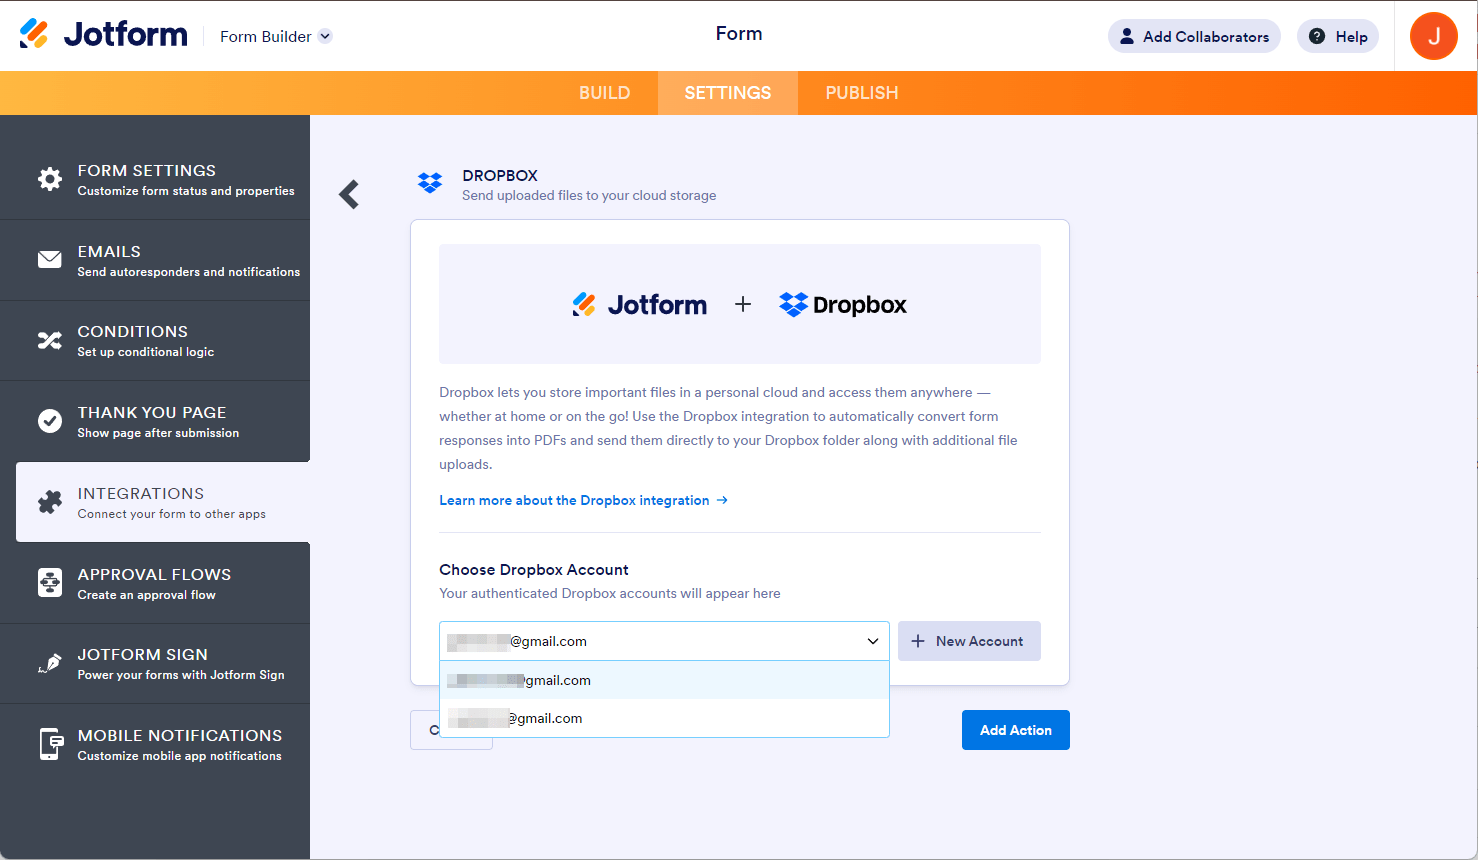Image resolution: width=1478 pixels, height=860 pixels.
Task: Click the Integrations puzzle piece icon
Action: click(x=50, y=502)
